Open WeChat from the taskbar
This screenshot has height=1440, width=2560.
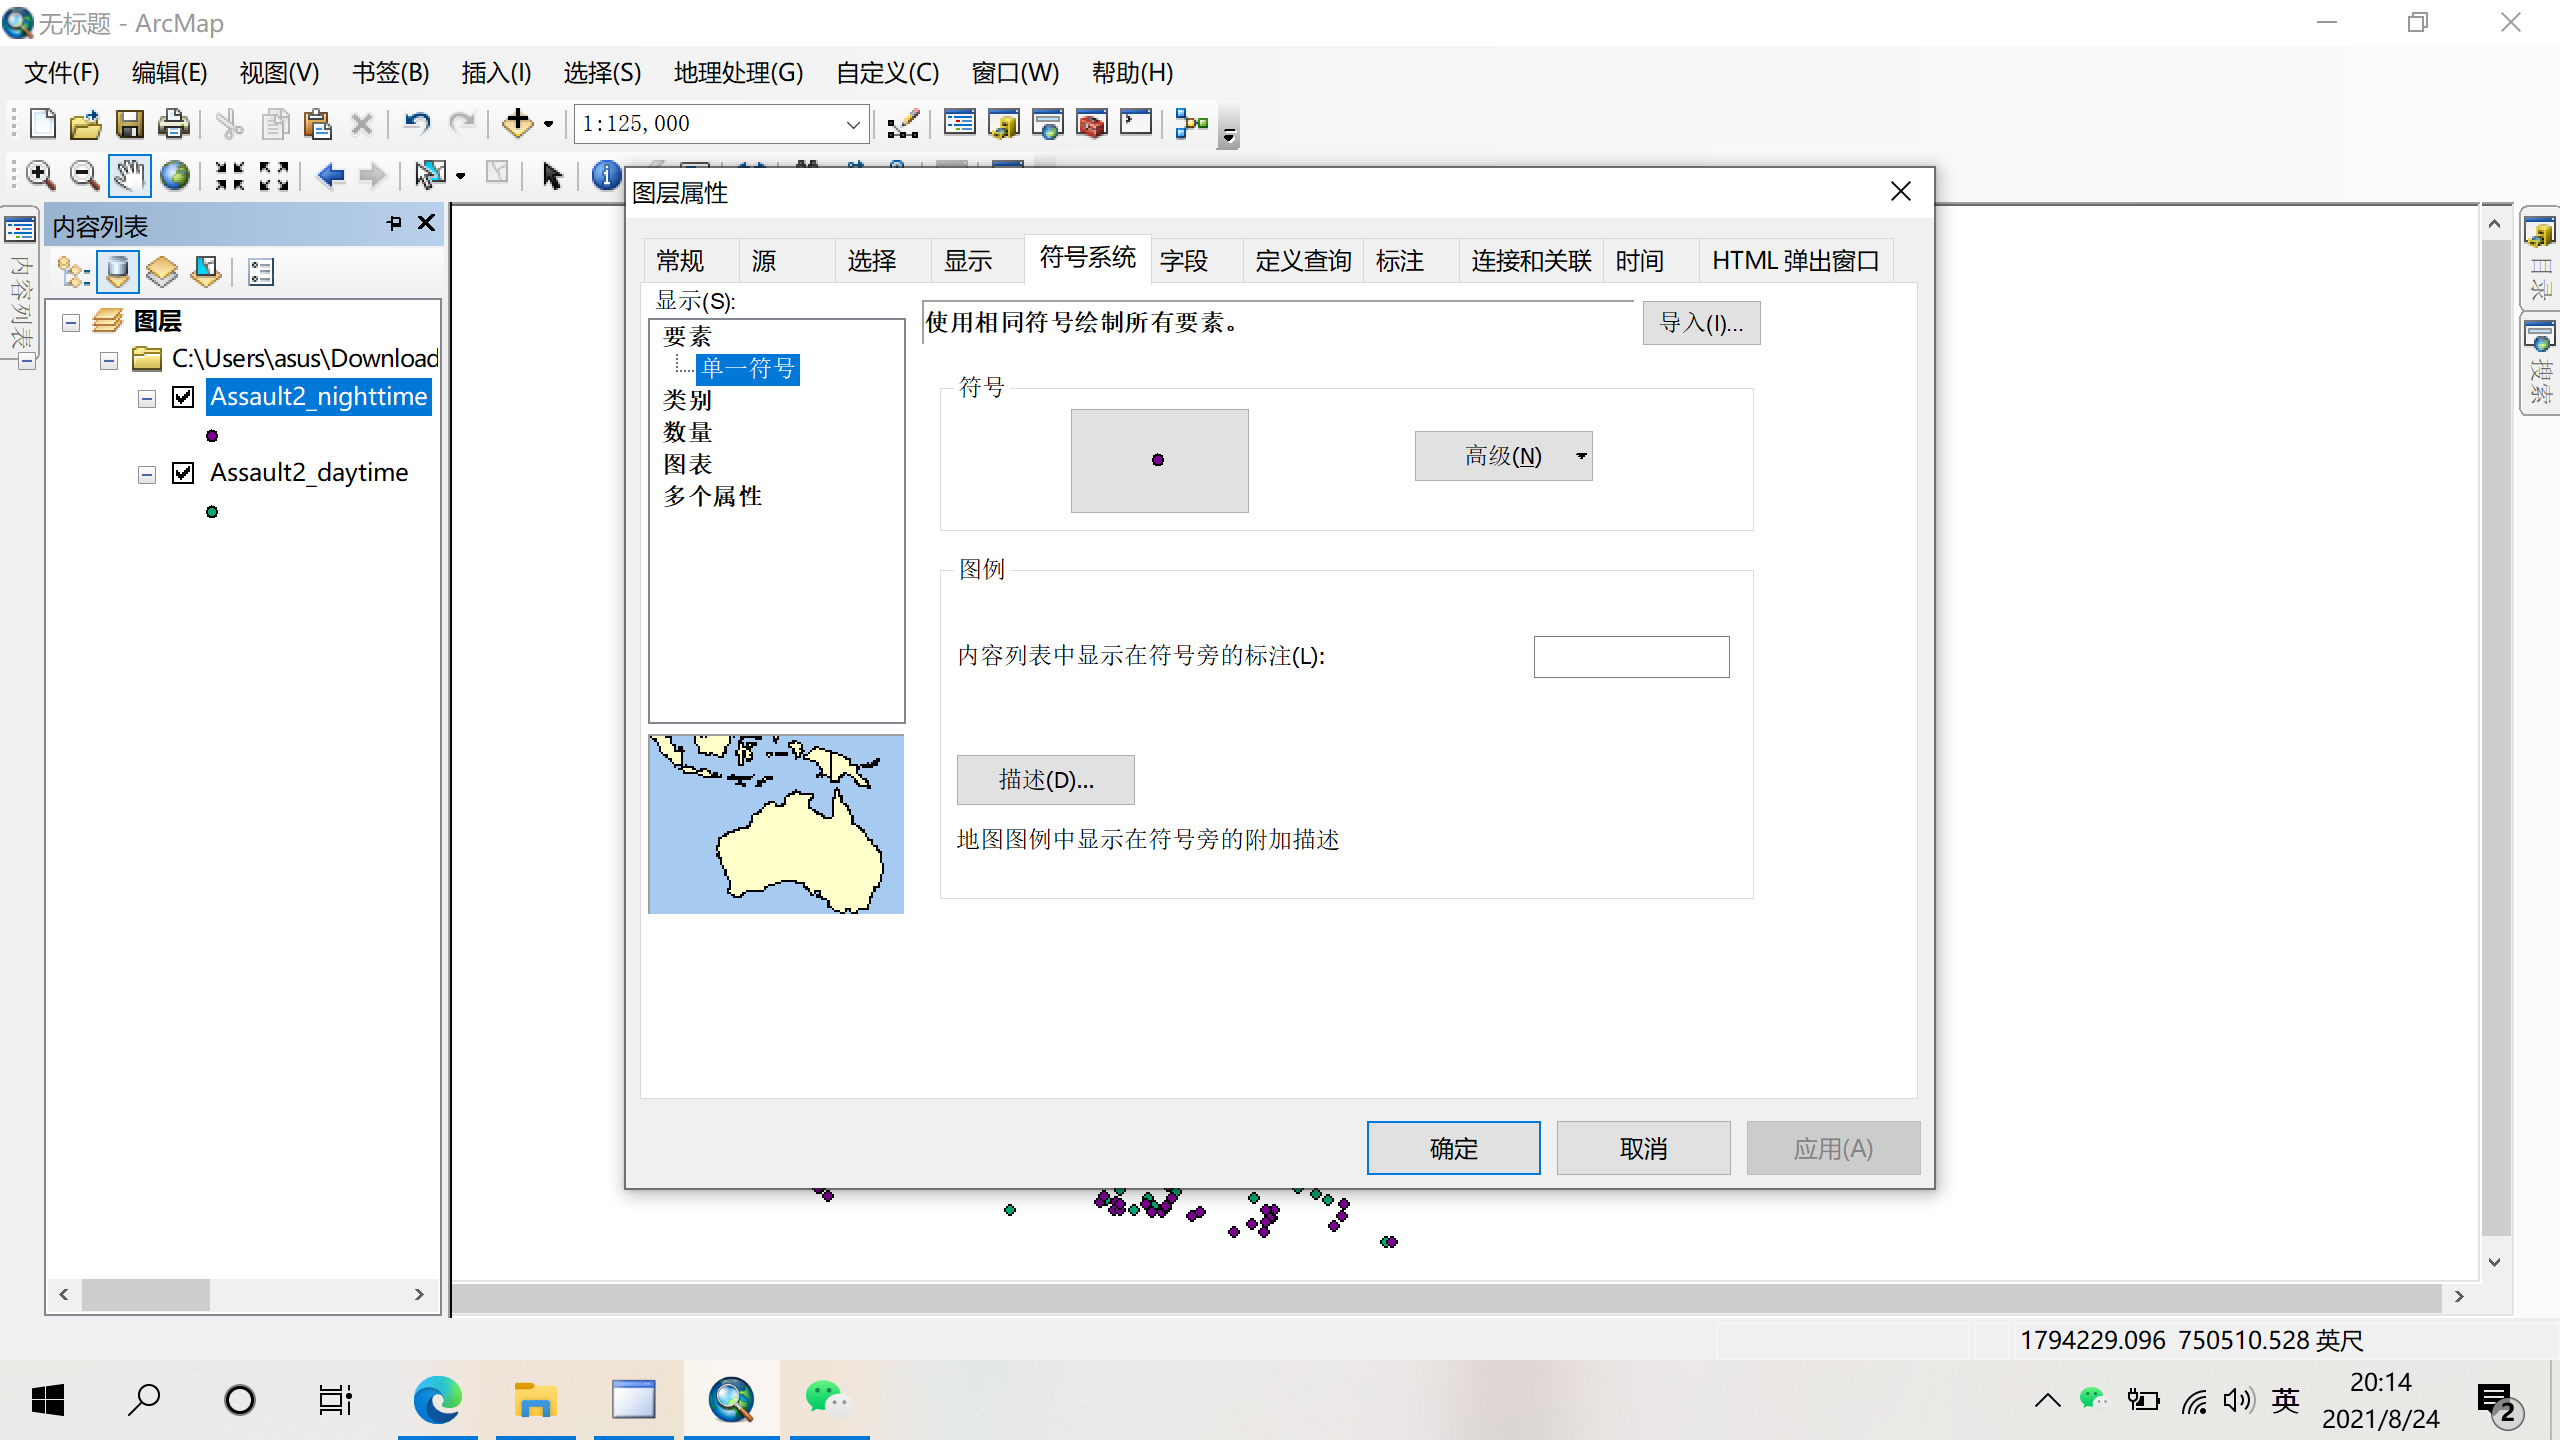click(829, 1399)
